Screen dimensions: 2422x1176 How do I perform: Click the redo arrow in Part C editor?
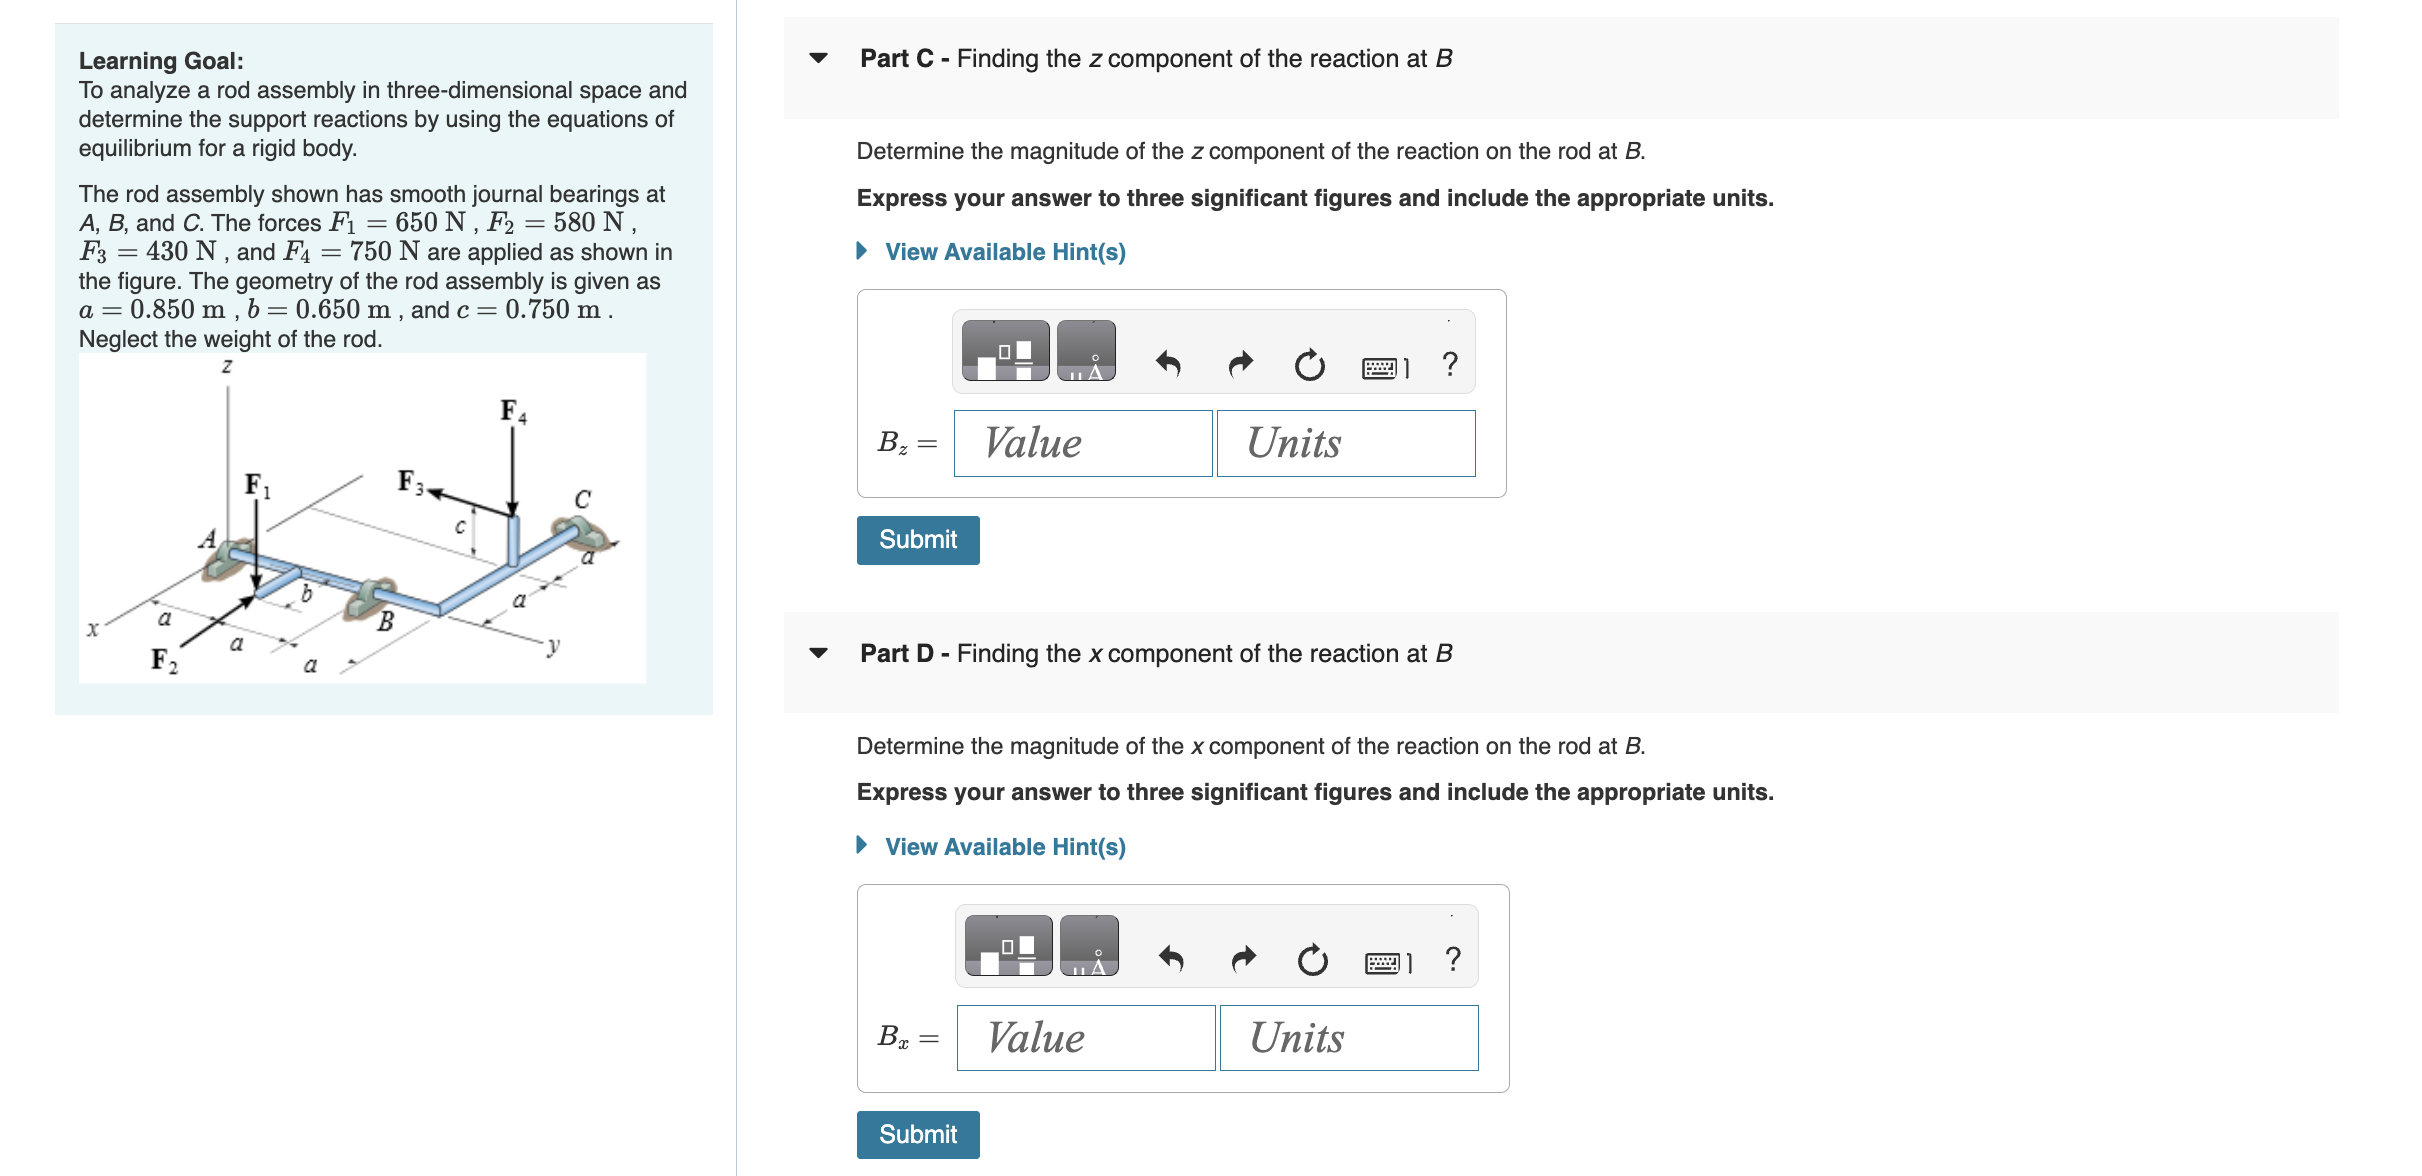[1240, 363]
